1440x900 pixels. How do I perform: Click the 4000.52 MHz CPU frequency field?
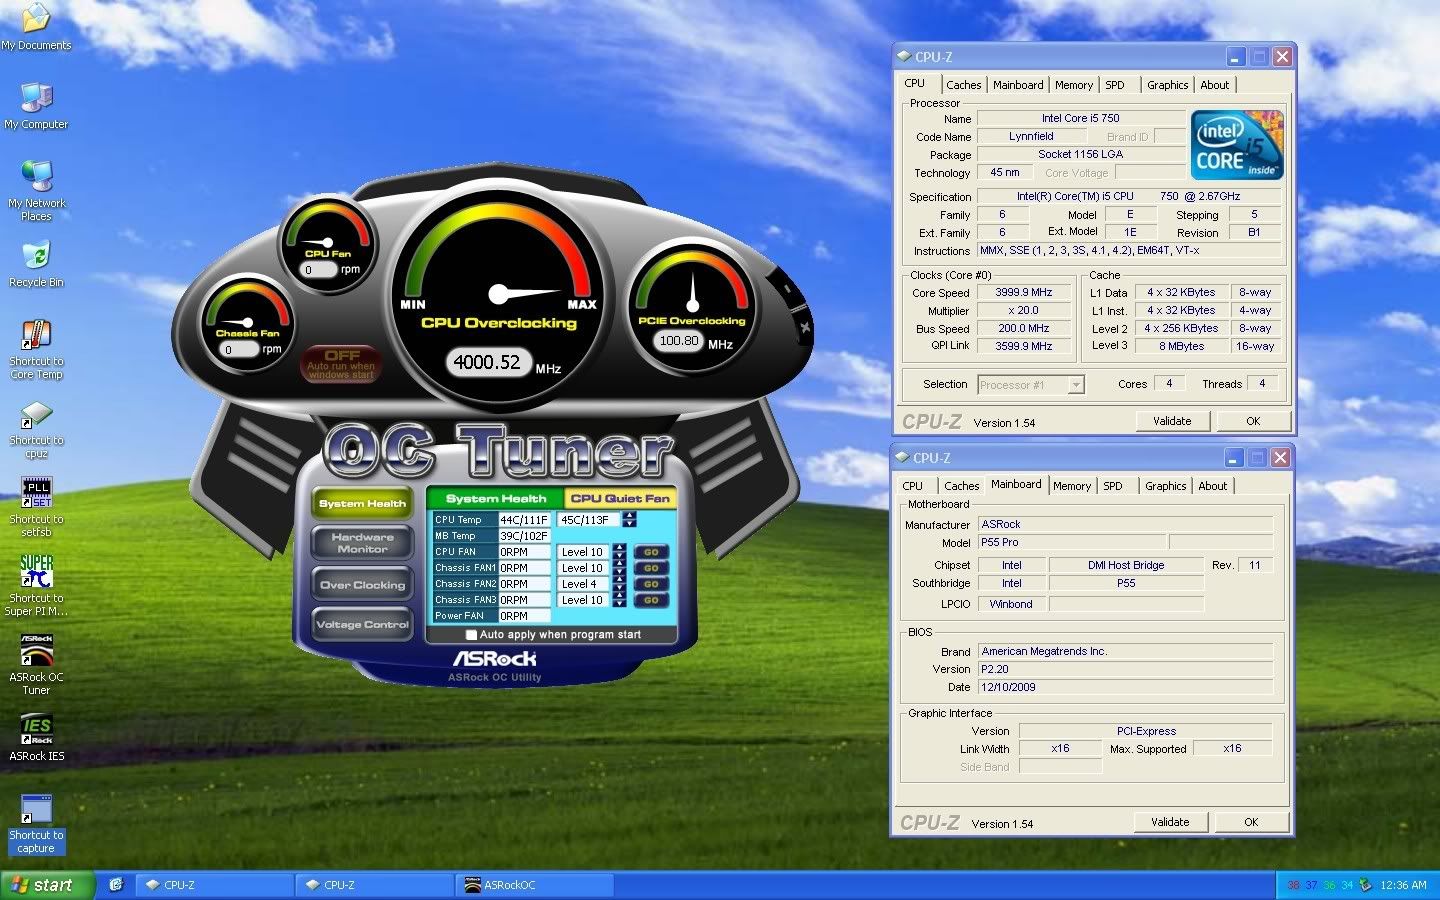tap(487, 362)
